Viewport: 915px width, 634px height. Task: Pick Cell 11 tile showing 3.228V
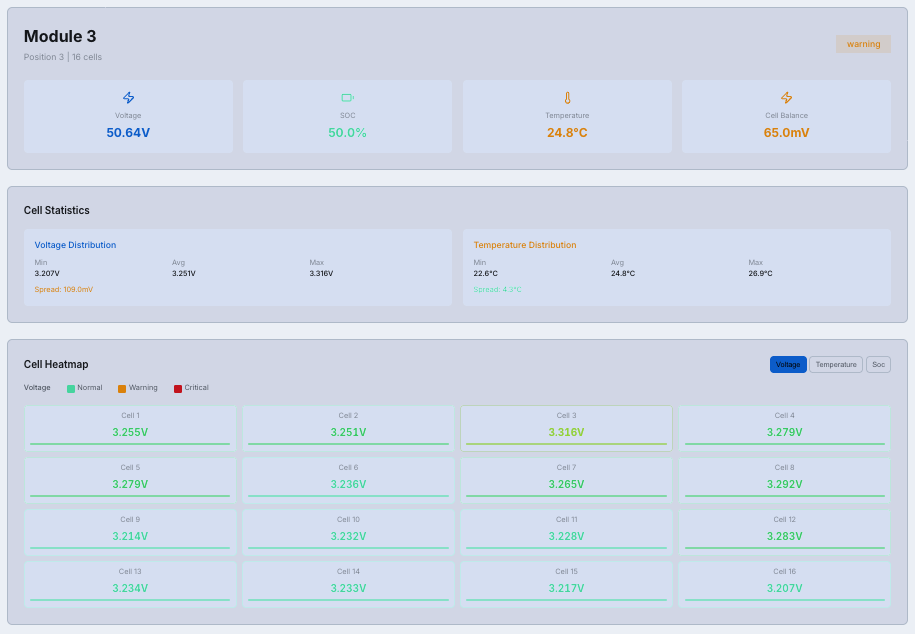[566, 532]
